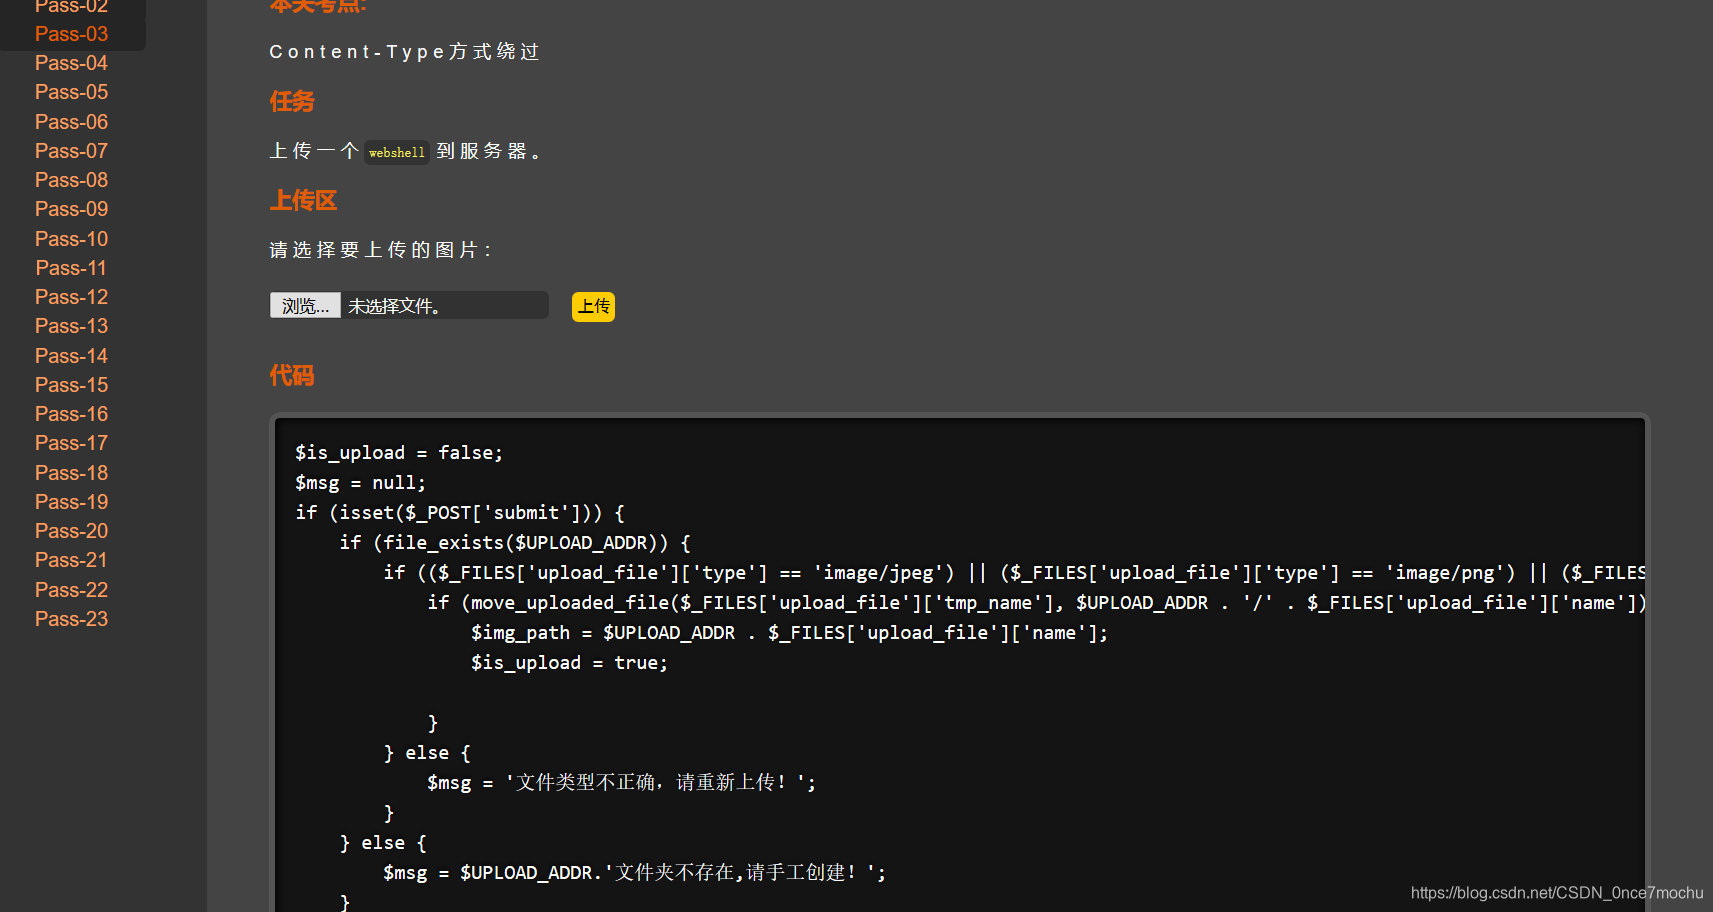Click the 任务 heading

(x=292, y=101)
